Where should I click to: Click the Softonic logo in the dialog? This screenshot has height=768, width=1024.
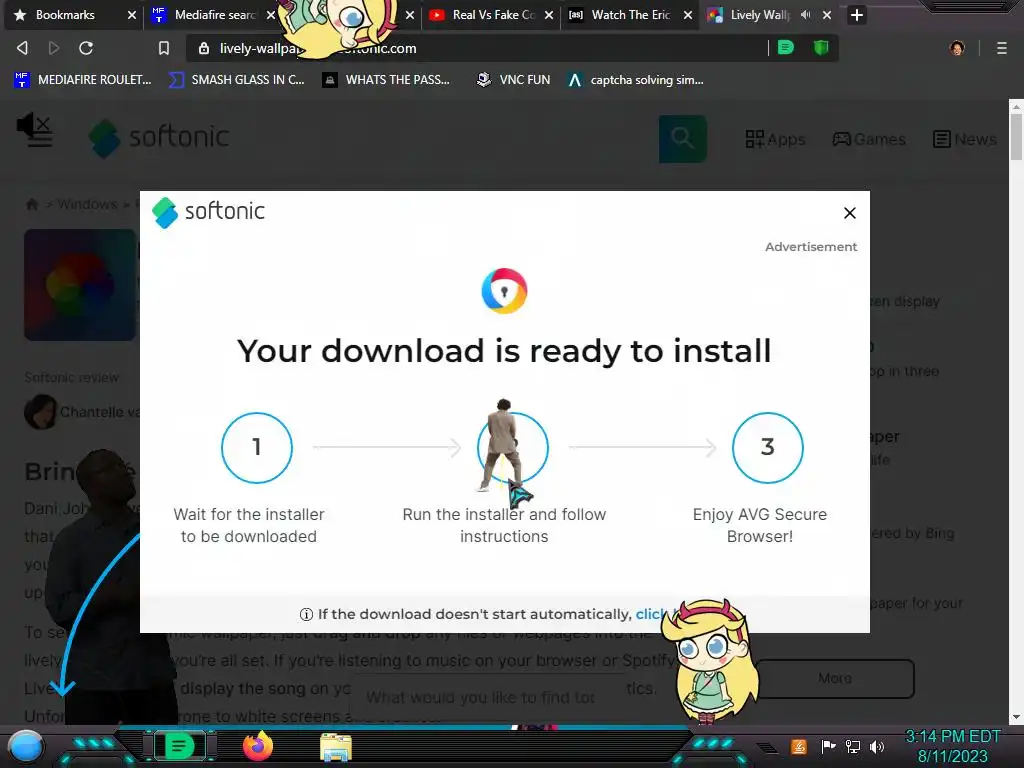click(x=208, y=212)
